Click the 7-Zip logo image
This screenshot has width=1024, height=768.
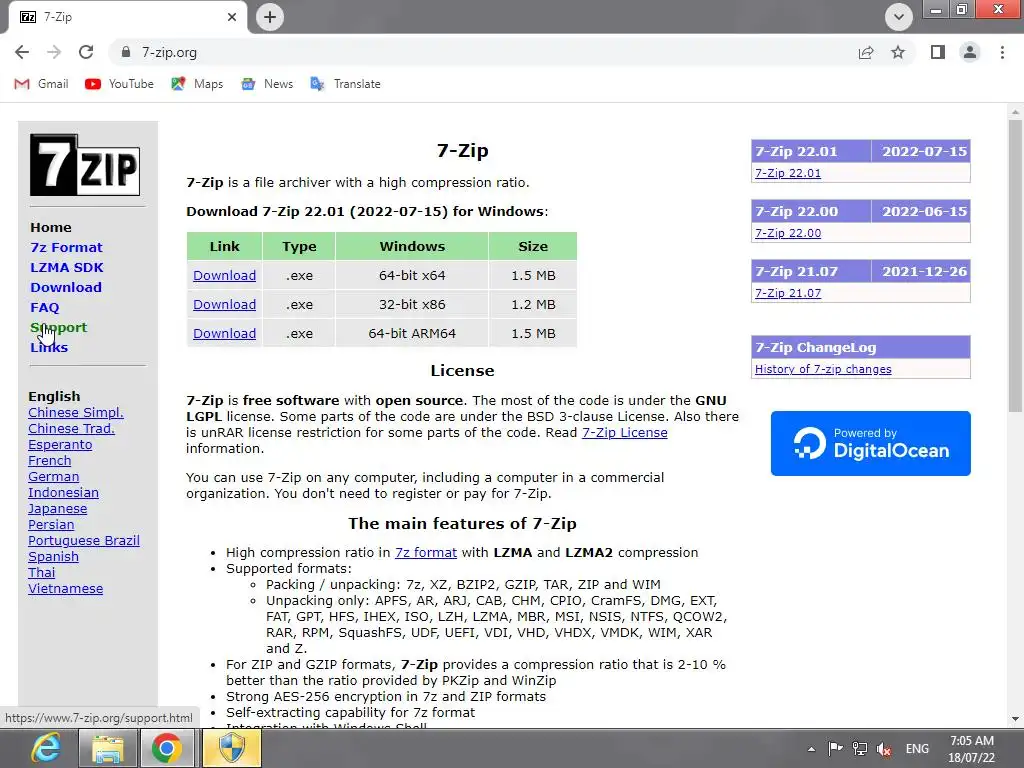click(x=85, y=165)
